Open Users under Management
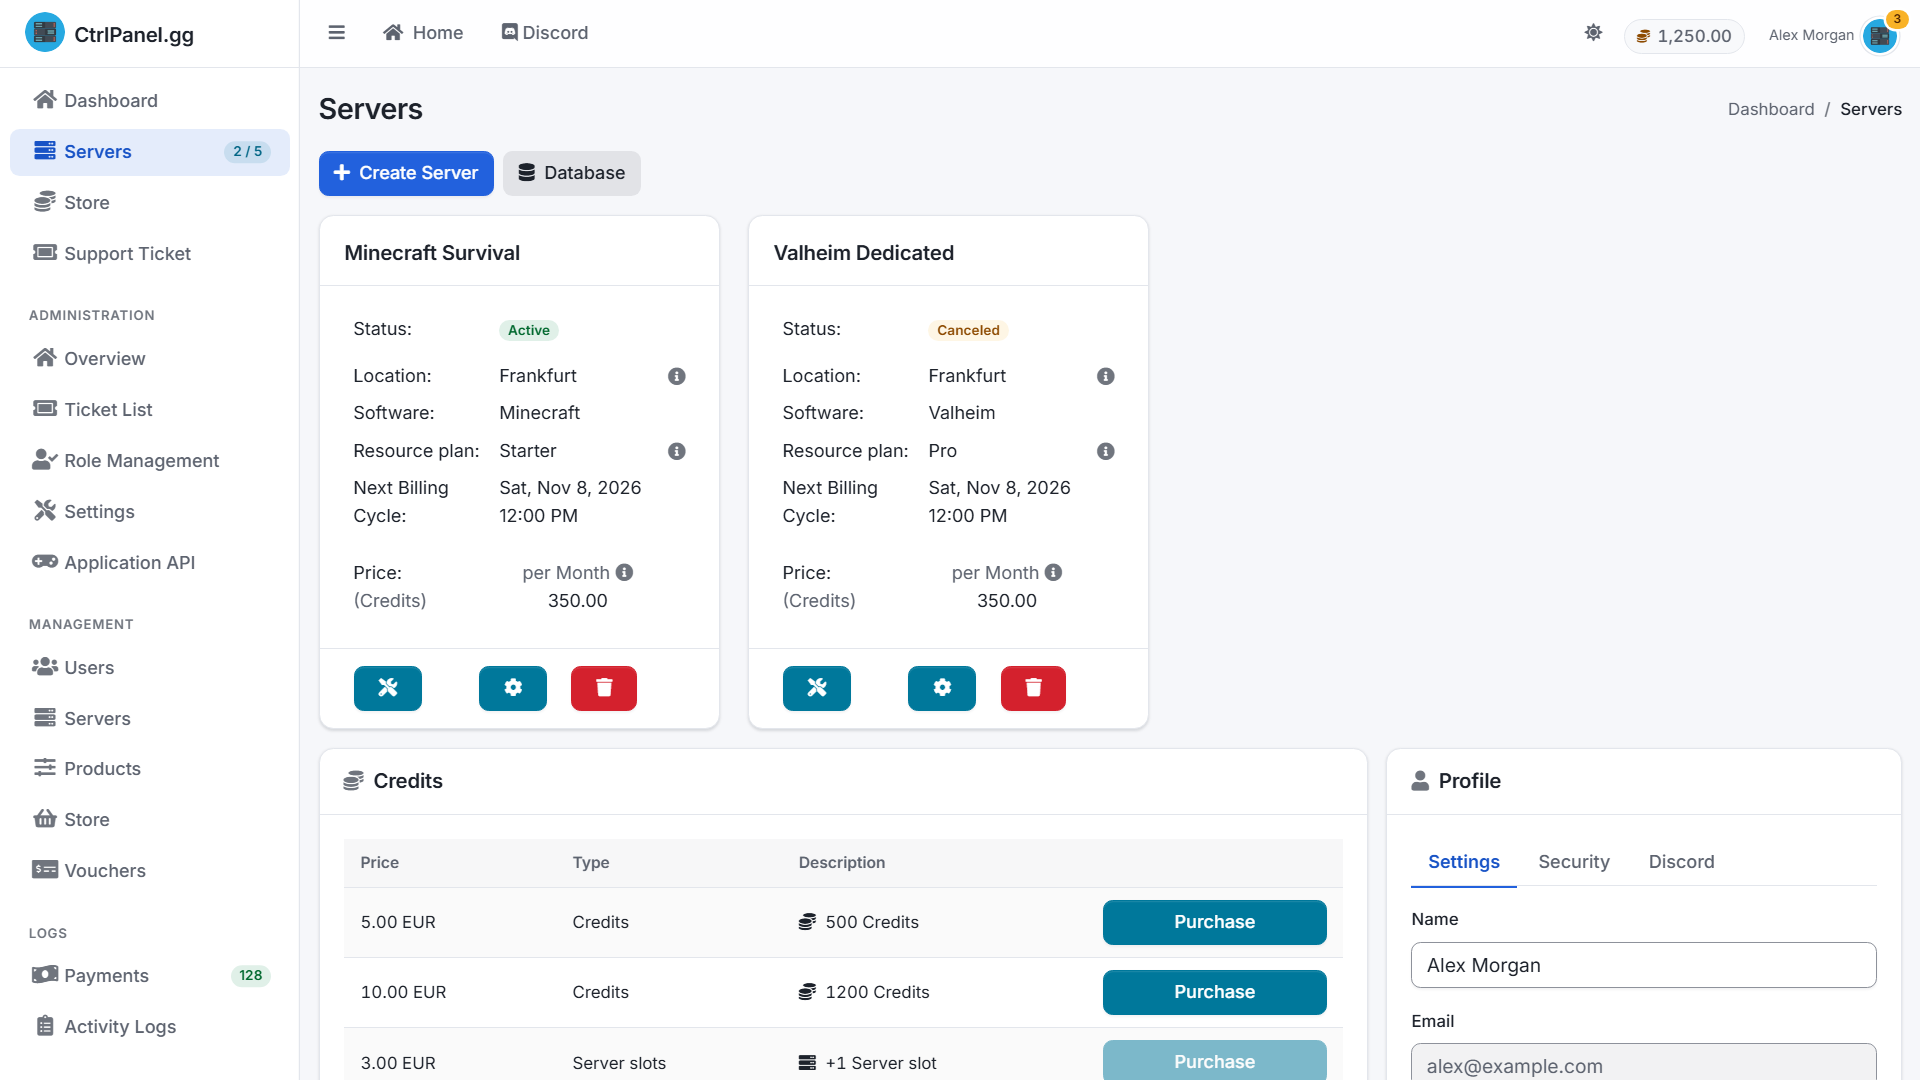Screen dimensions: 1920x1080 click(x=150, y=667)
